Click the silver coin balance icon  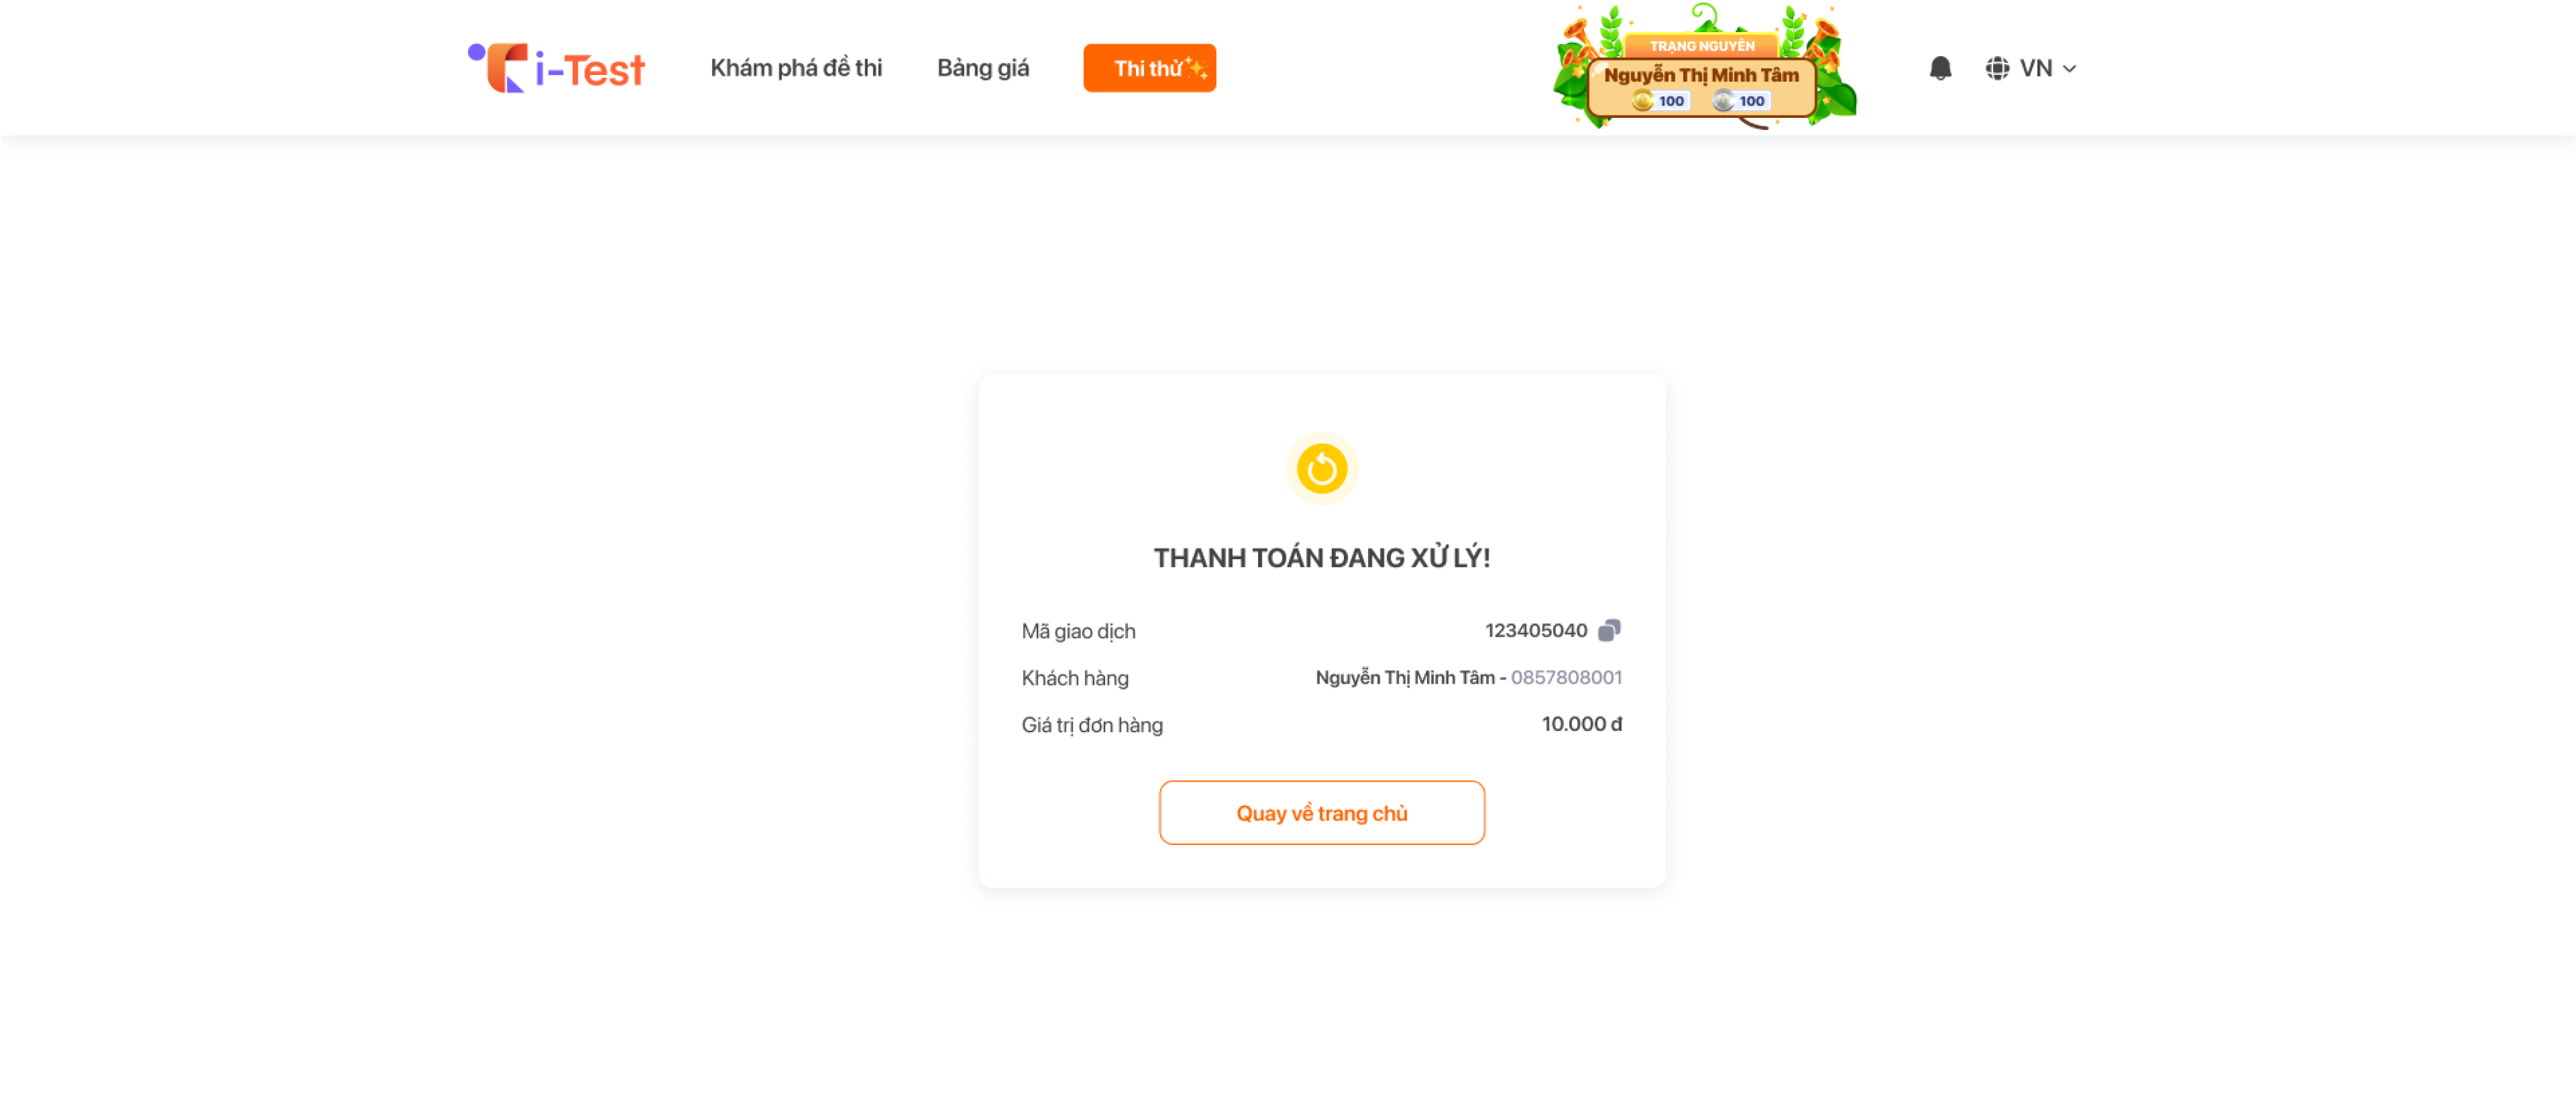pos(1723,100)
